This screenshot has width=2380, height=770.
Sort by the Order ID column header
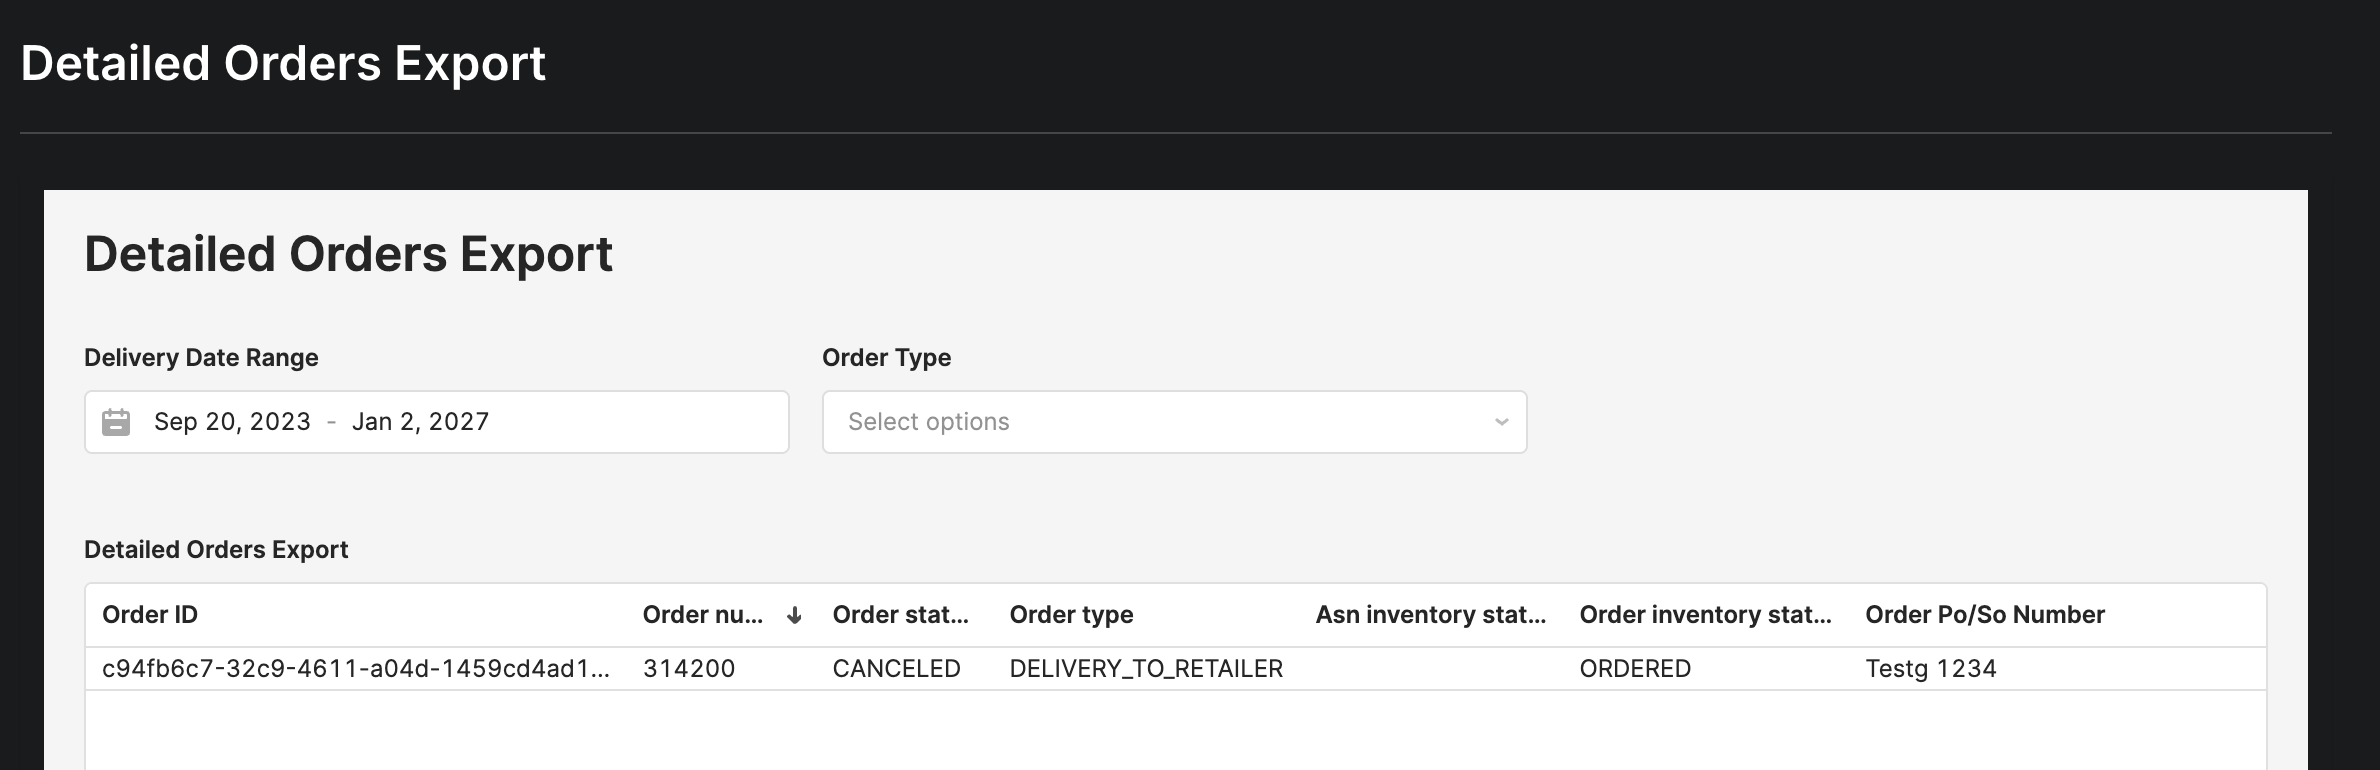150,615
